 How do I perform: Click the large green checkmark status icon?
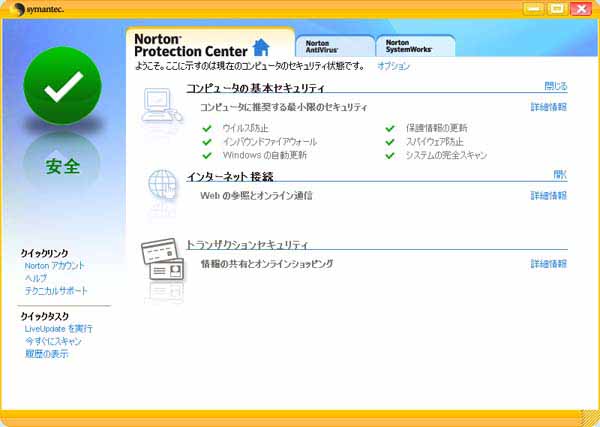63,85
